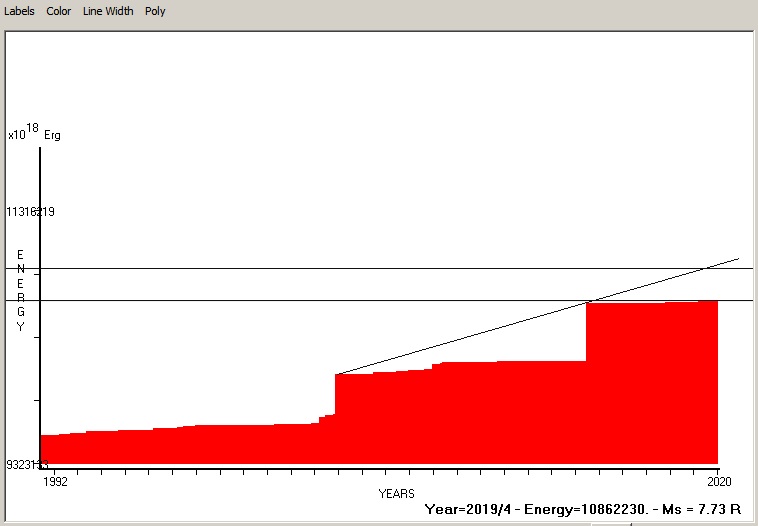Click the 9323133 y-axis minimum label
The width and height of the screenshot is (758, 526).
click(x=27, y=465)
